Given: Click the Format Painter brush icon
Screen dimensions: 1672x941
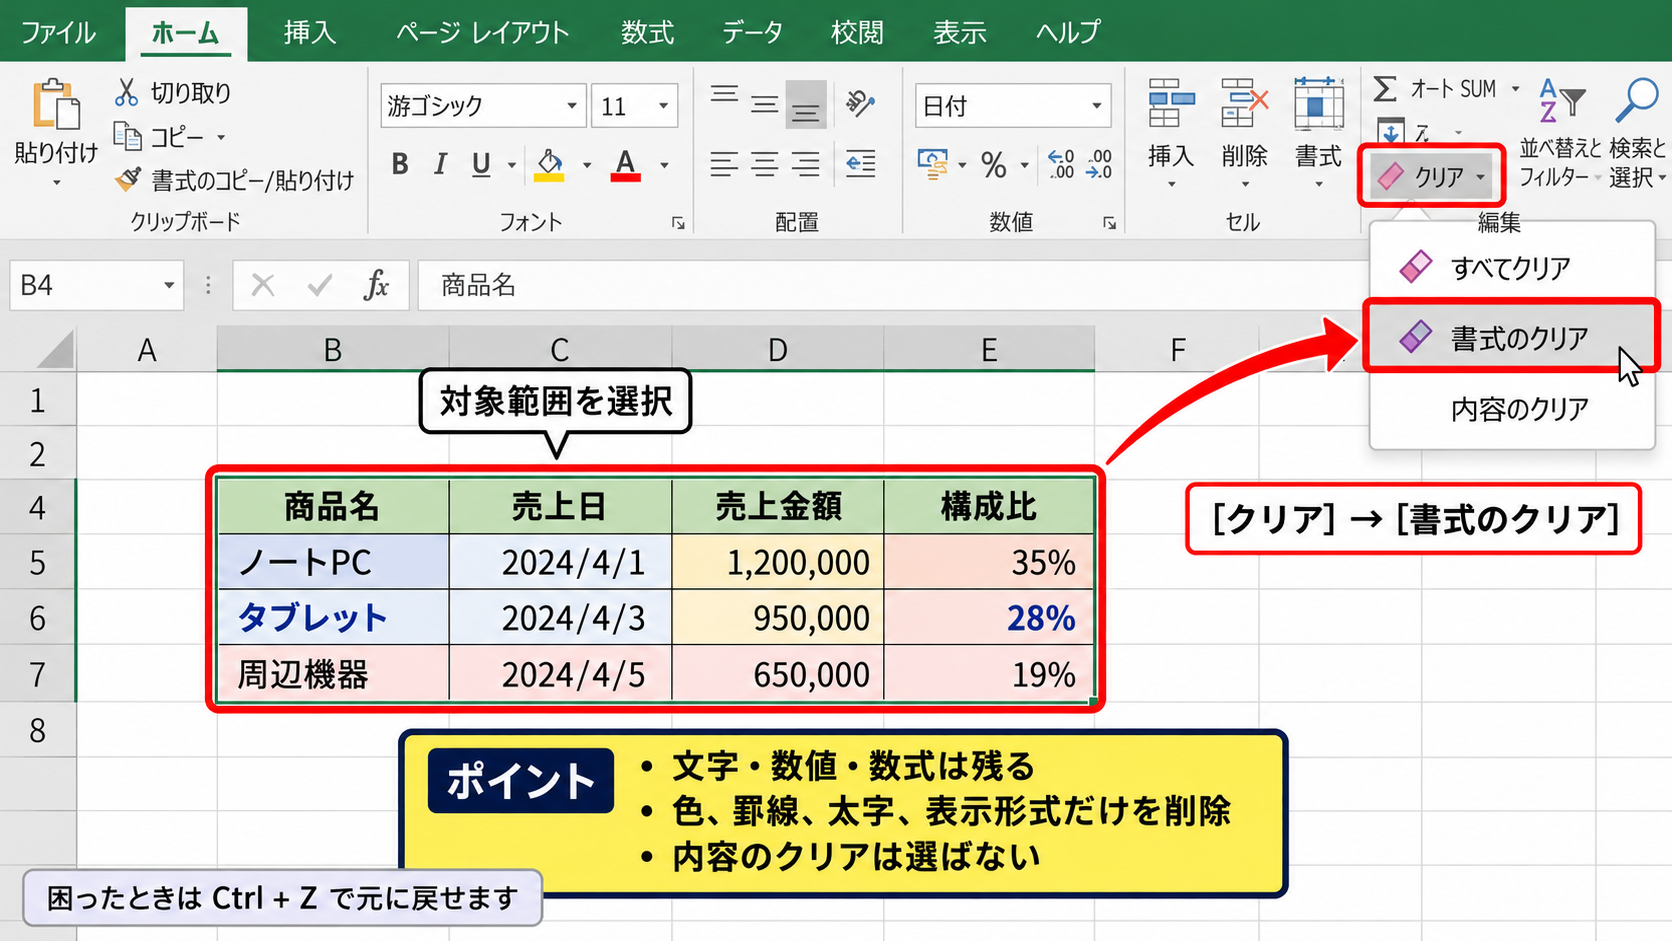Looking at the screenshot, I should click(x=128, y=179).
